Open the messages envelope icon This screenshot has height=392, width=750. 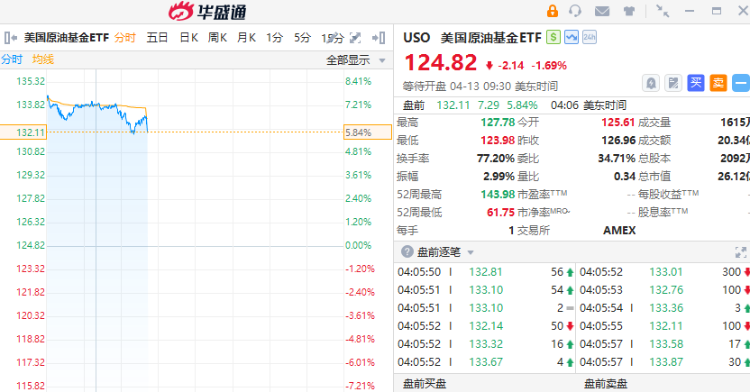pyautogui.click(x=602, y=11)
